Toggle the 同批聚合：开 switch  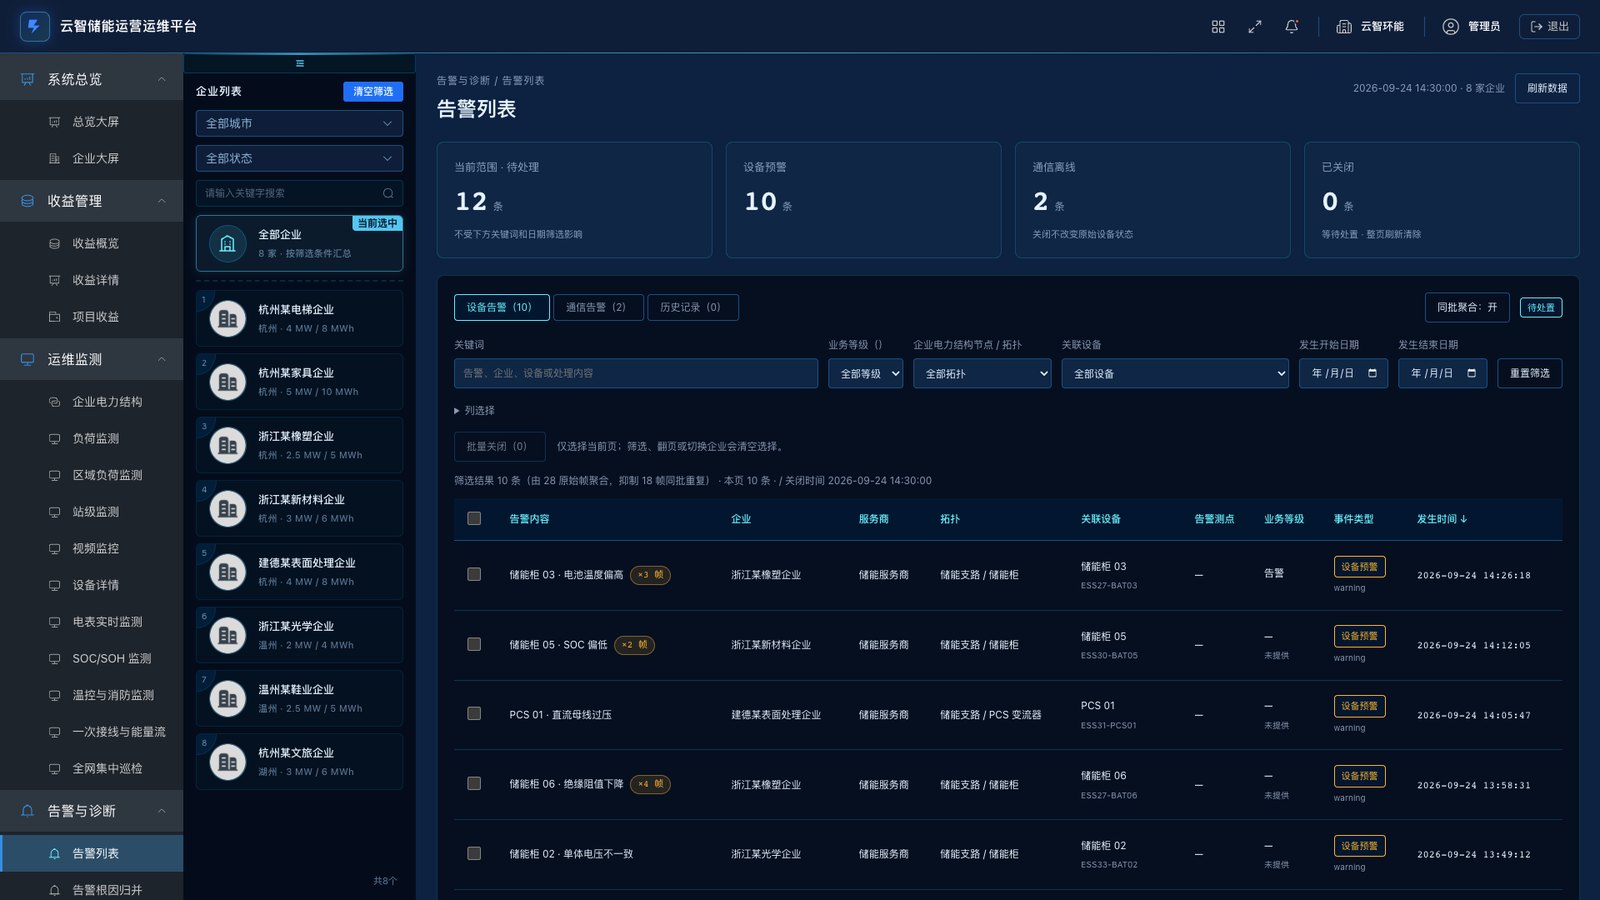1467,307
